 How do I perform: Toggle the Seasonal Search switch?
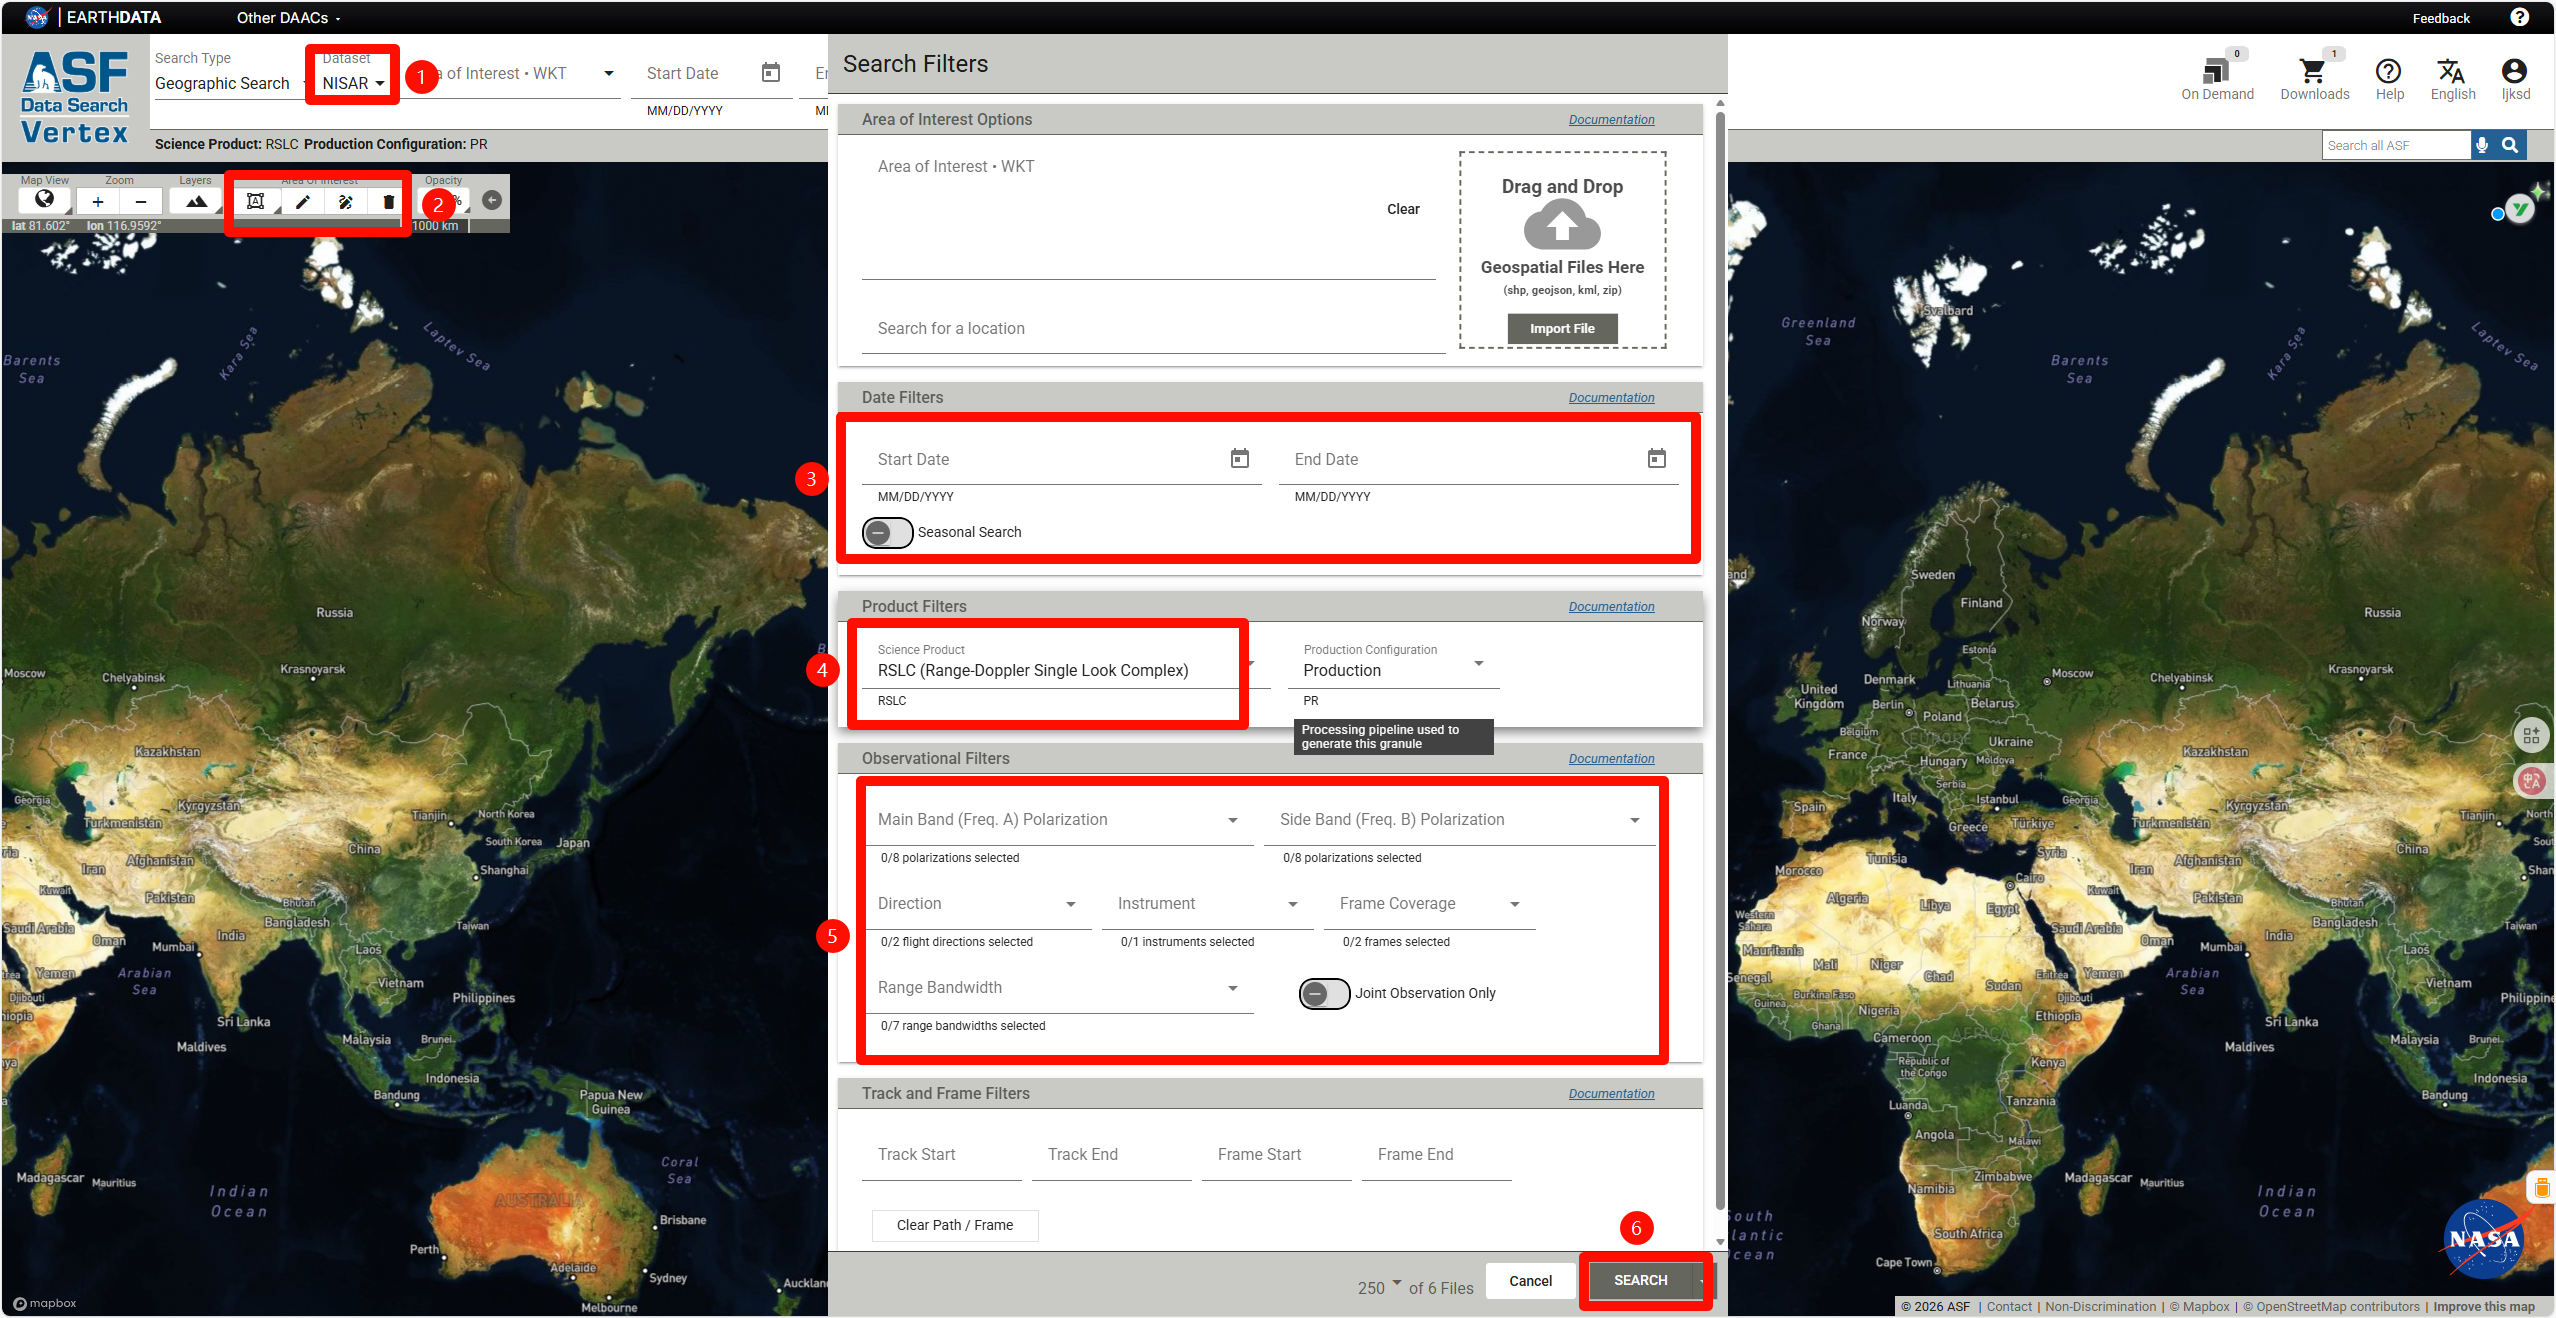[x=888, y=532]
